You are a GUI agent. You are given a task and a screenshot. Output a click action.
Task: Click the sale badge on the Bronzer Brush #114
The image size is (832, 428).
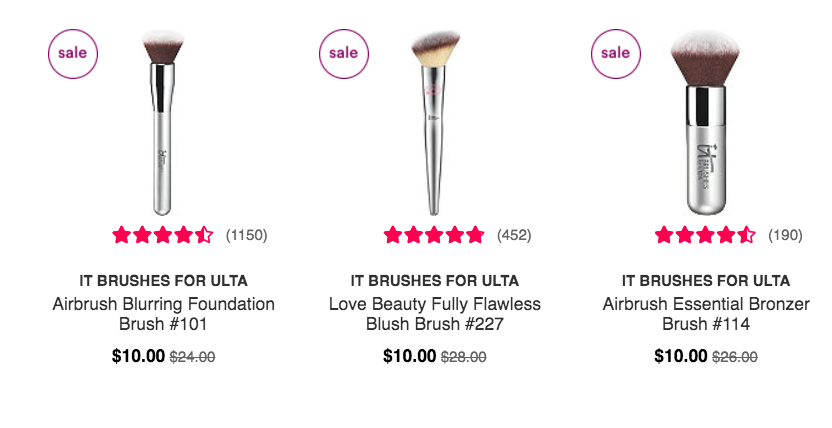(616, 54)
